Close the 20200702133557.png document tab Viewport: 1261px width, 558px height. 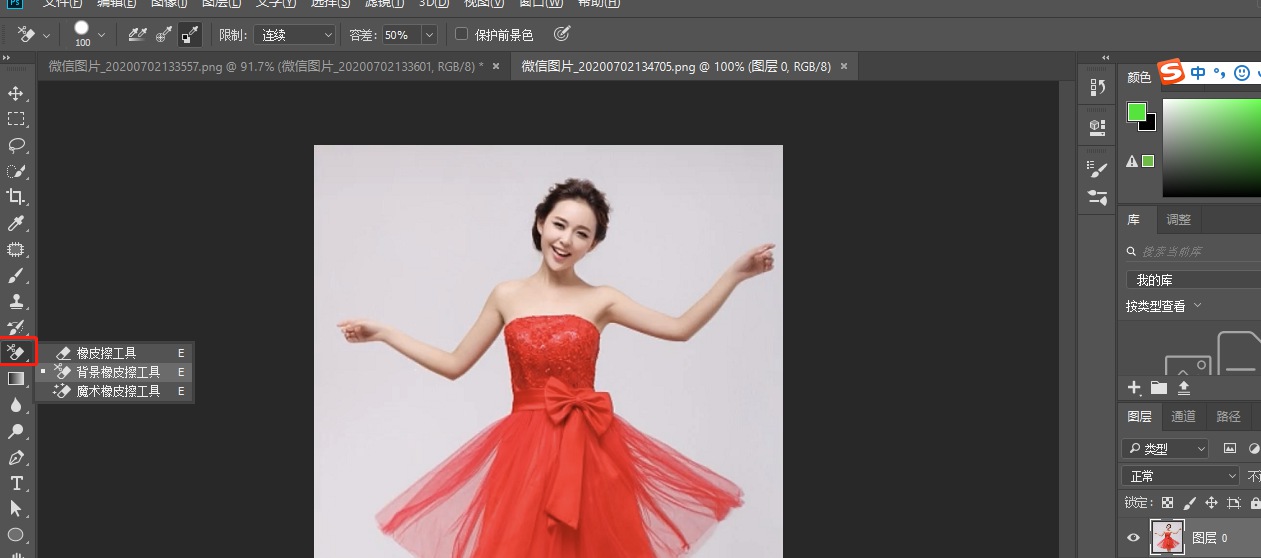click(x=496, y=66)
